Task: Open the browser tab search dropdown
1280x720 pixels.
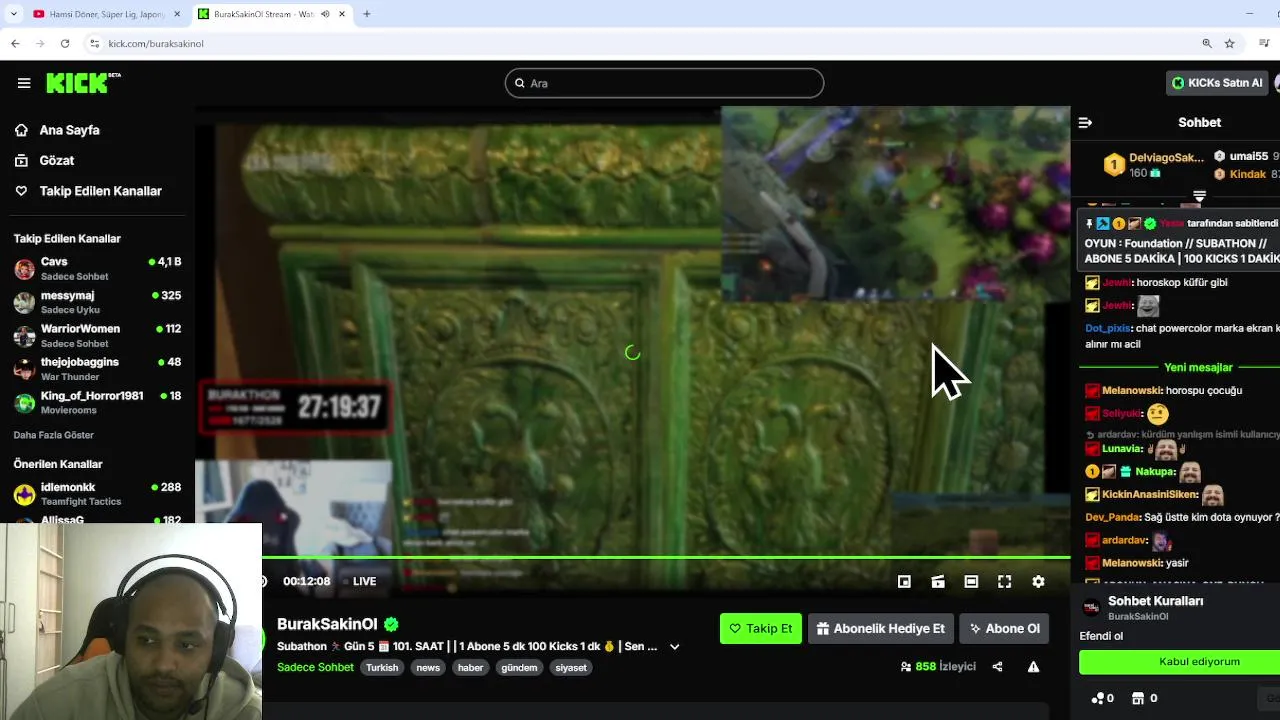Action: coord(13,14)
